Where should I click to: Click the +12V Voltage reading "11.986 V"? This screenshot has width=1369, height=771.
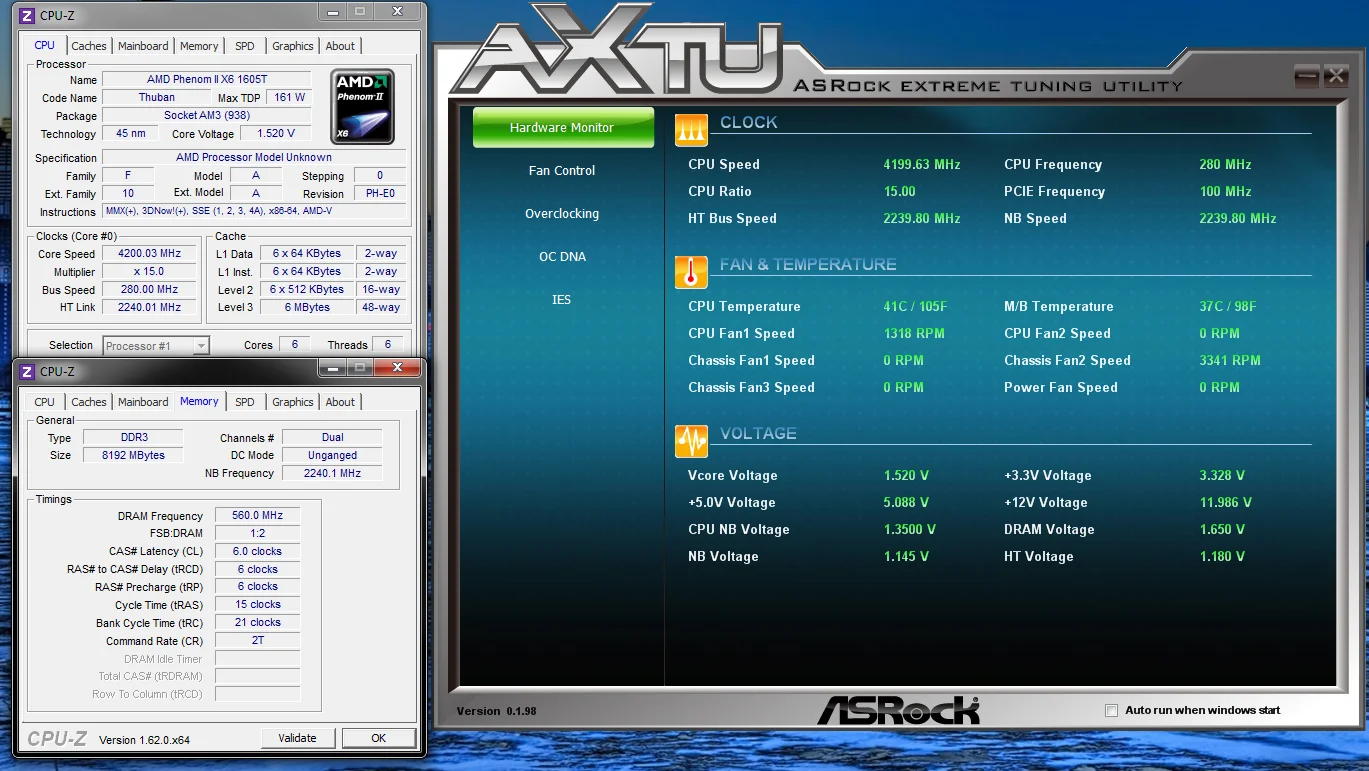[x=1226, y=503]
